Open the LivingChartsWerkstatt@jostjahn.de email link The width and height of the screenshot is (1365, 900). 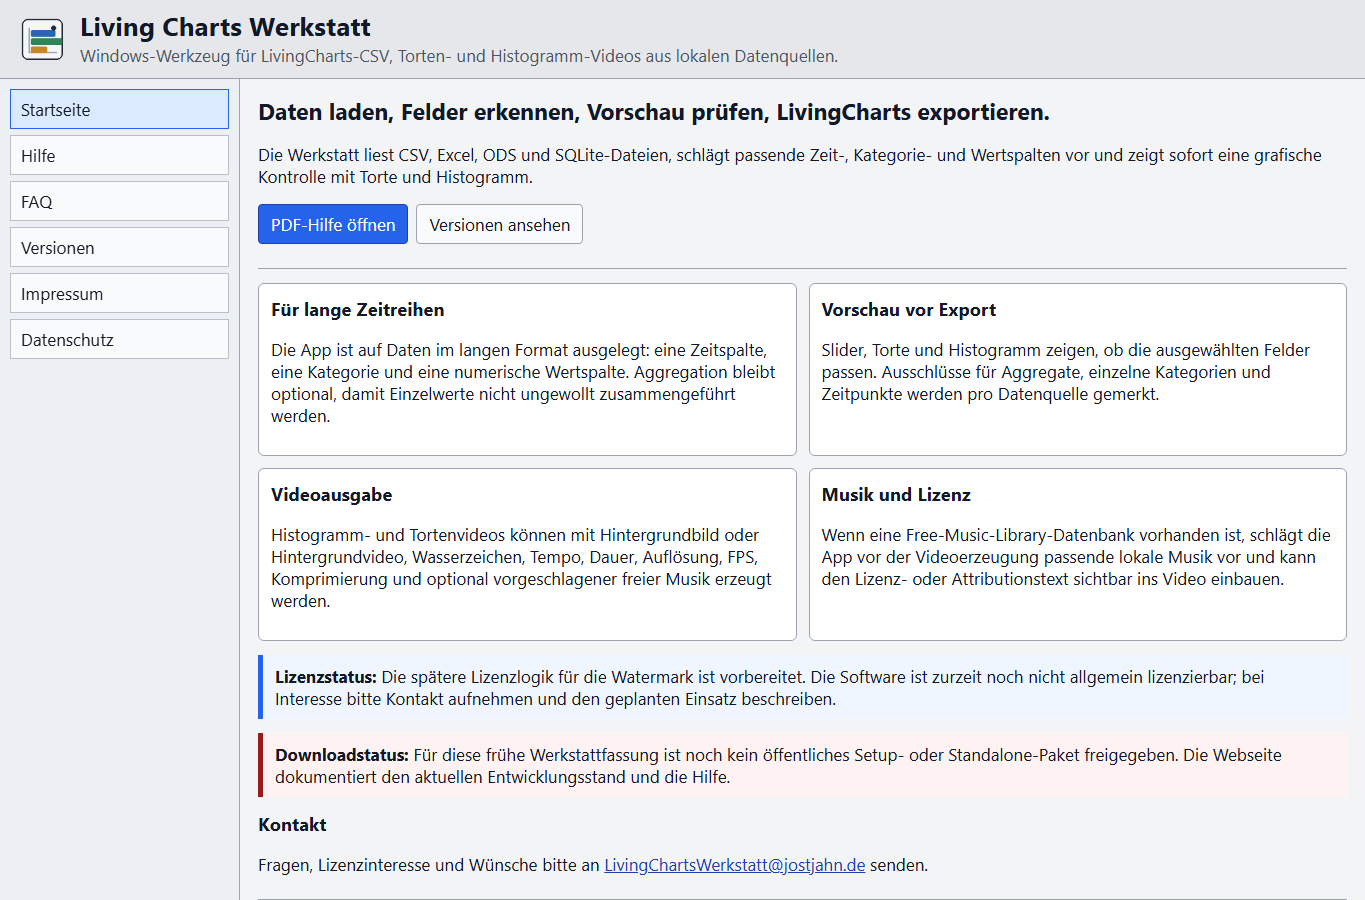point(735,865)
